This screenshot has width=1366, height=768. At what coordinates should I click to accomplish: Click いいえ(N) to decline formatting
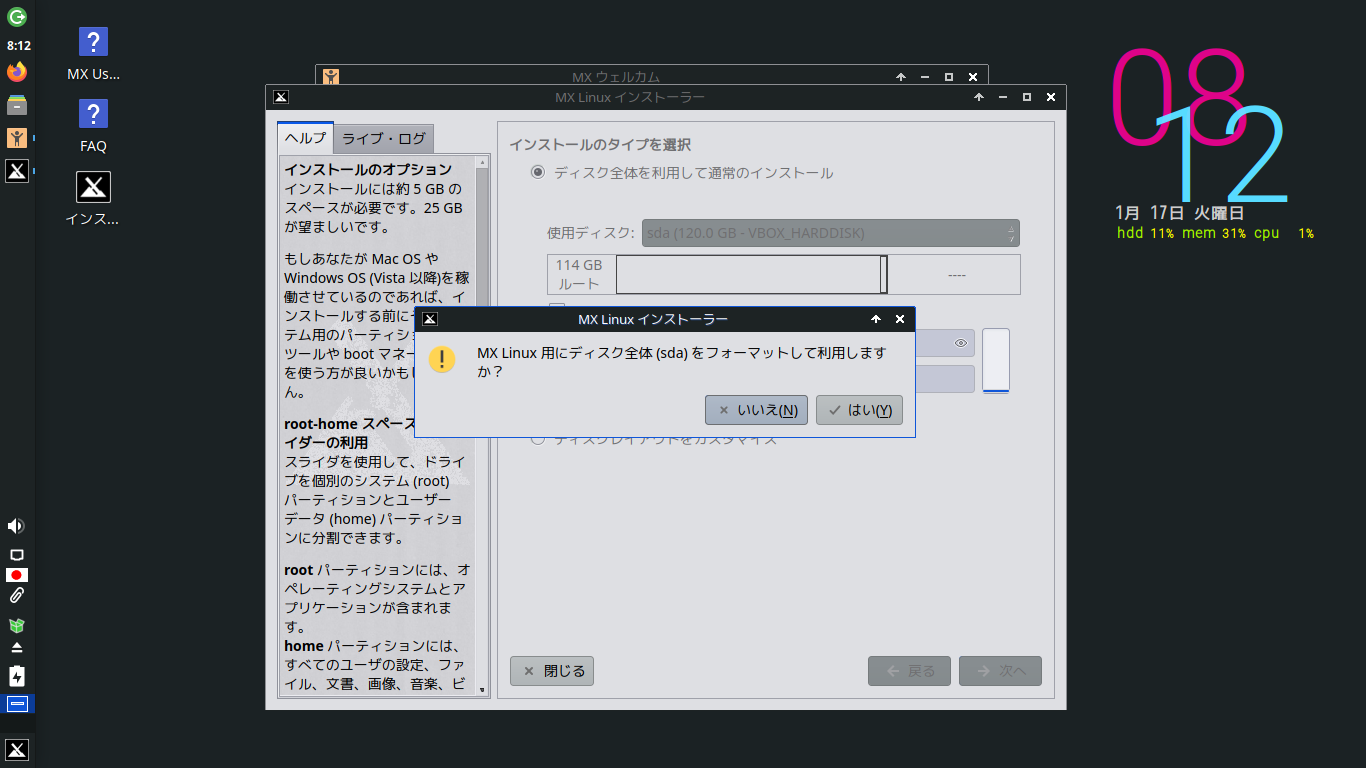pyautogui.click(x=757, y=410)
